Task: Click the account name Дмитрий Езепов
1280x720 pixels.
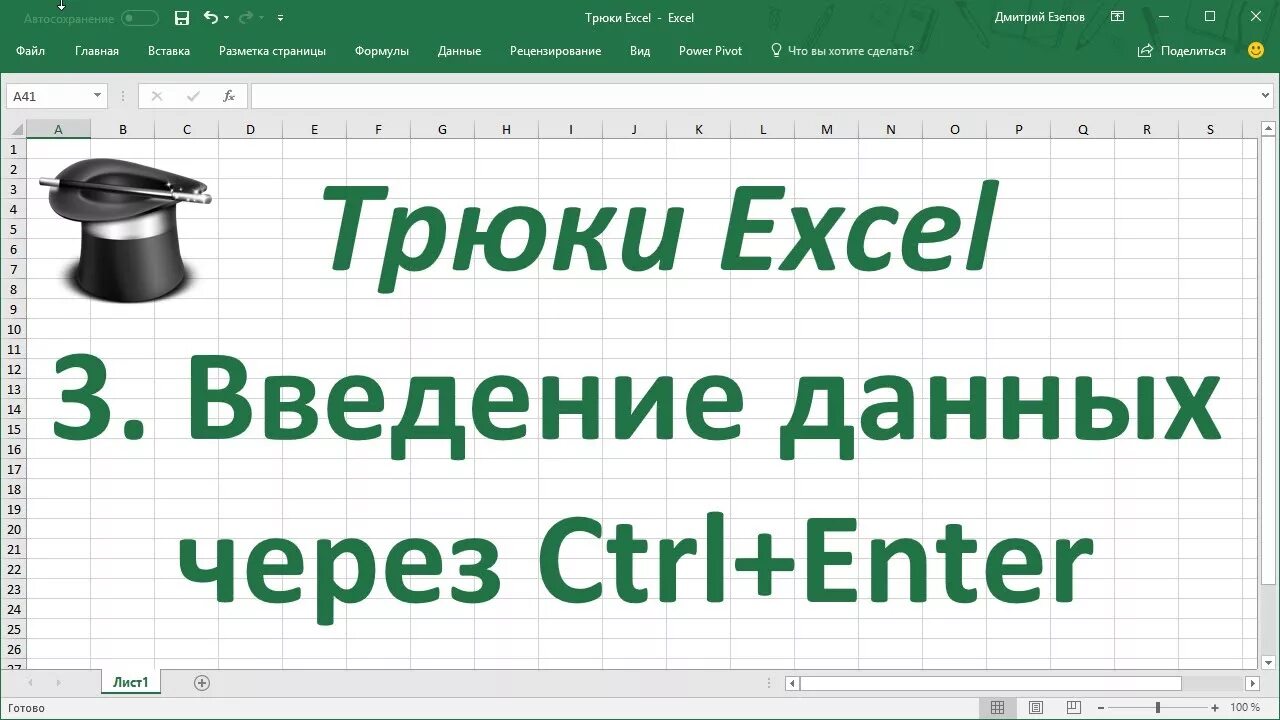Action: point(1039,17)
